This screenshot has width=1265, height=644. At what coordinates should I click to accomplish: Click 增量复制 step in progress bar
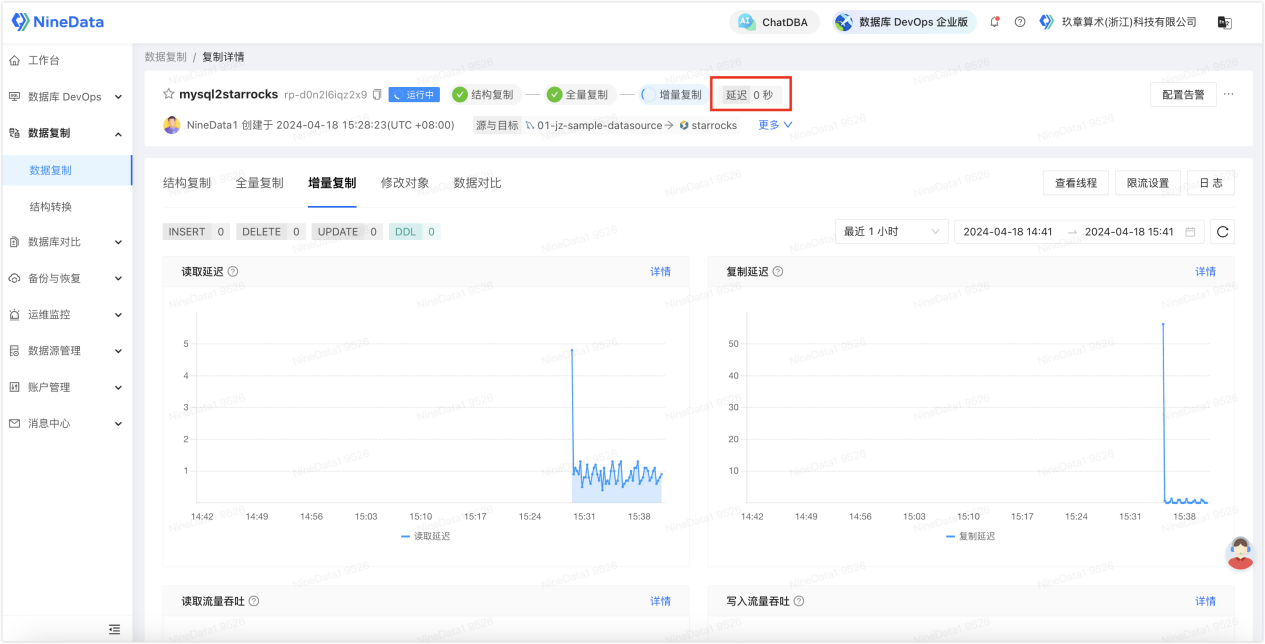672,95
